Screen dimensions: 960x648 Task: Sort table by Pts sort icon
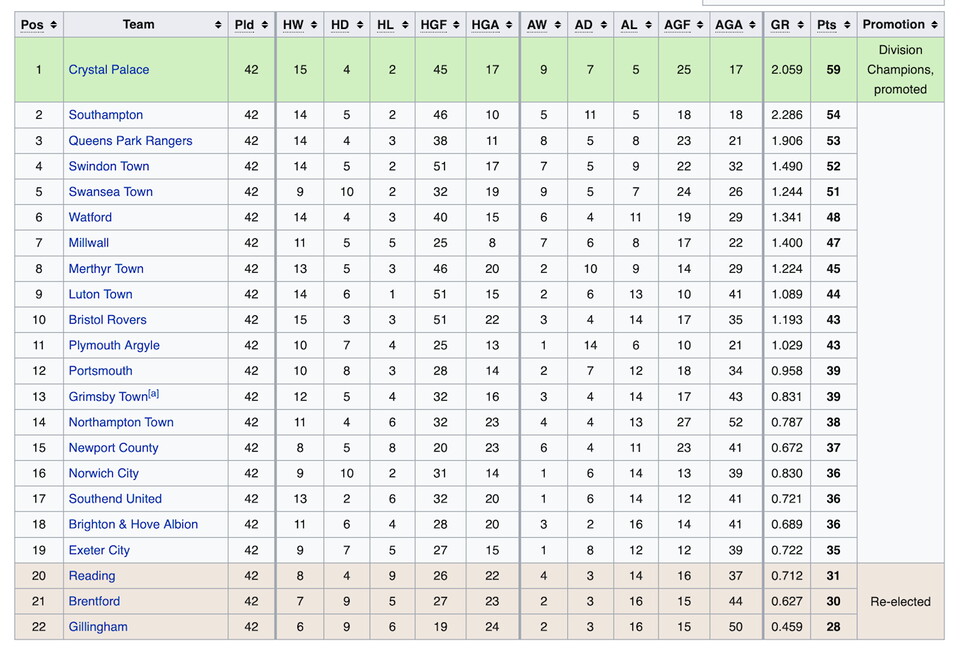pyautogui.click(x=846, y=25)
